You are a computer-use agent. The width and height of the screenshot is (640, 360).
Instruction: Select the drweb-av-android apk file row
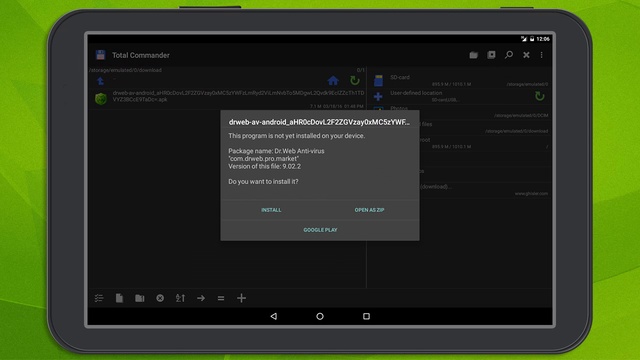[x=227, y=99]
